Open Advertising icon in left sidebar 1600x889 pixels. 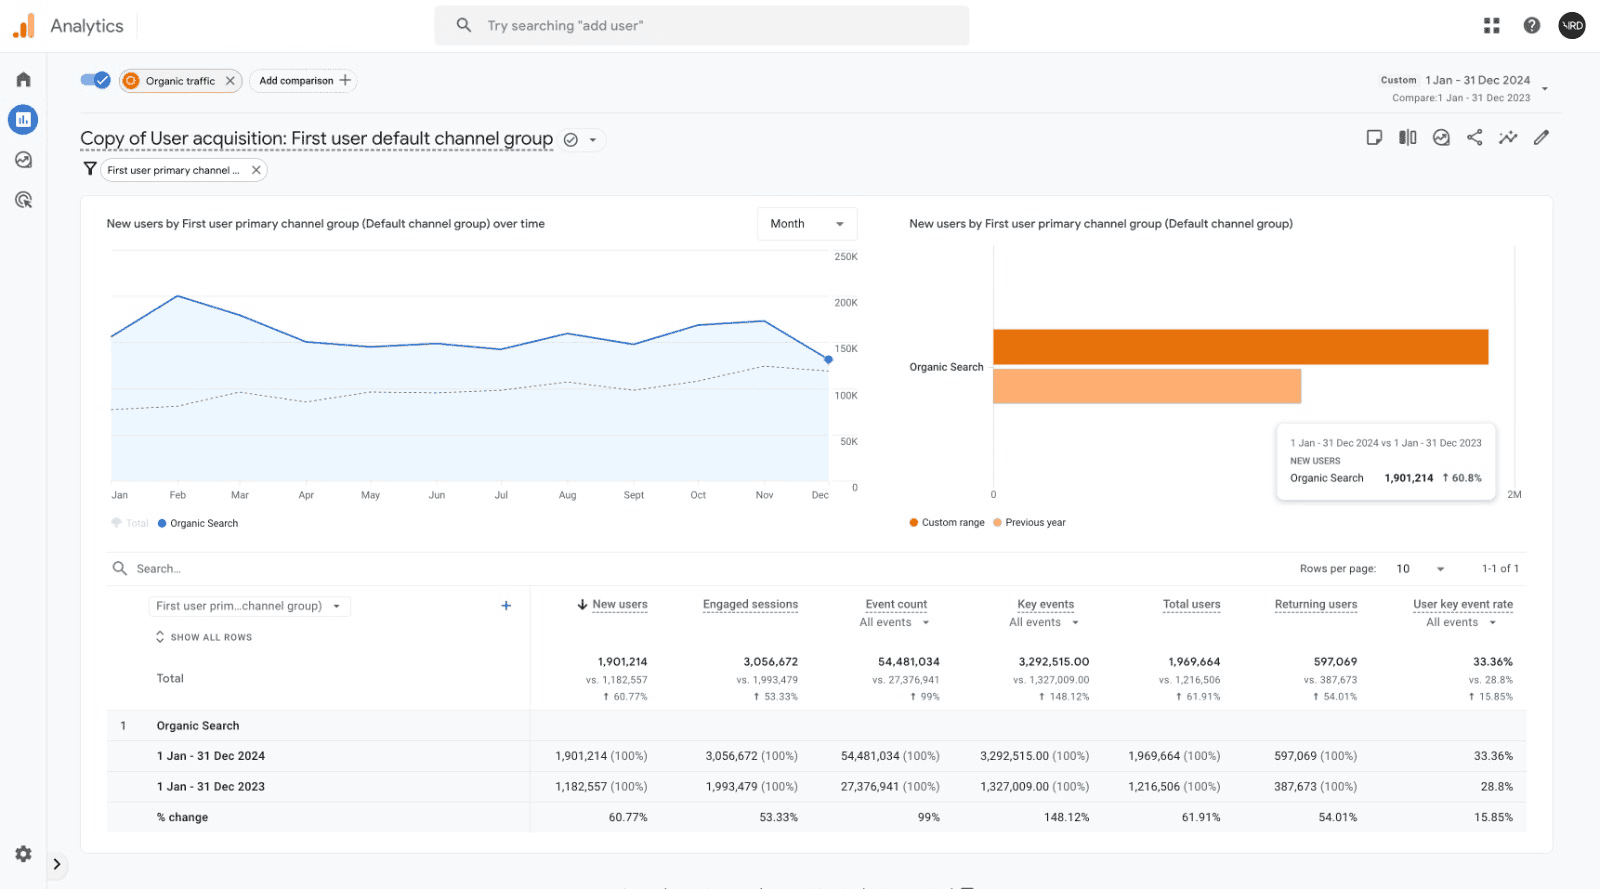pyautogui.click(x=23, y=200)
